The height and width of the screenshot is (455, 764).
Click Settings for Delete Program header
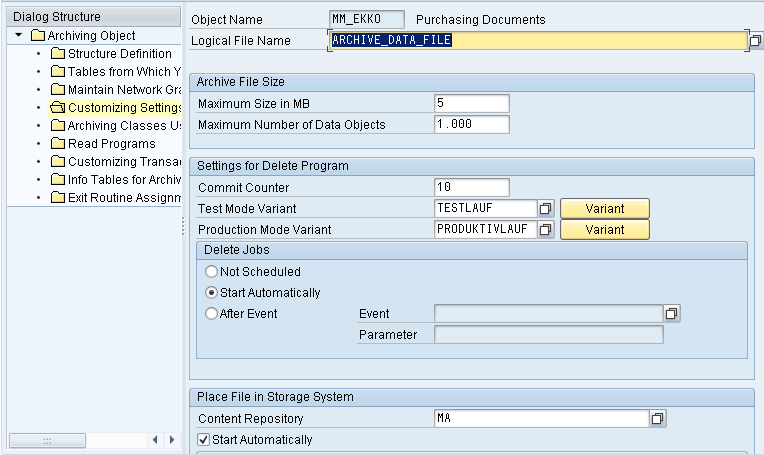(472, 166)
